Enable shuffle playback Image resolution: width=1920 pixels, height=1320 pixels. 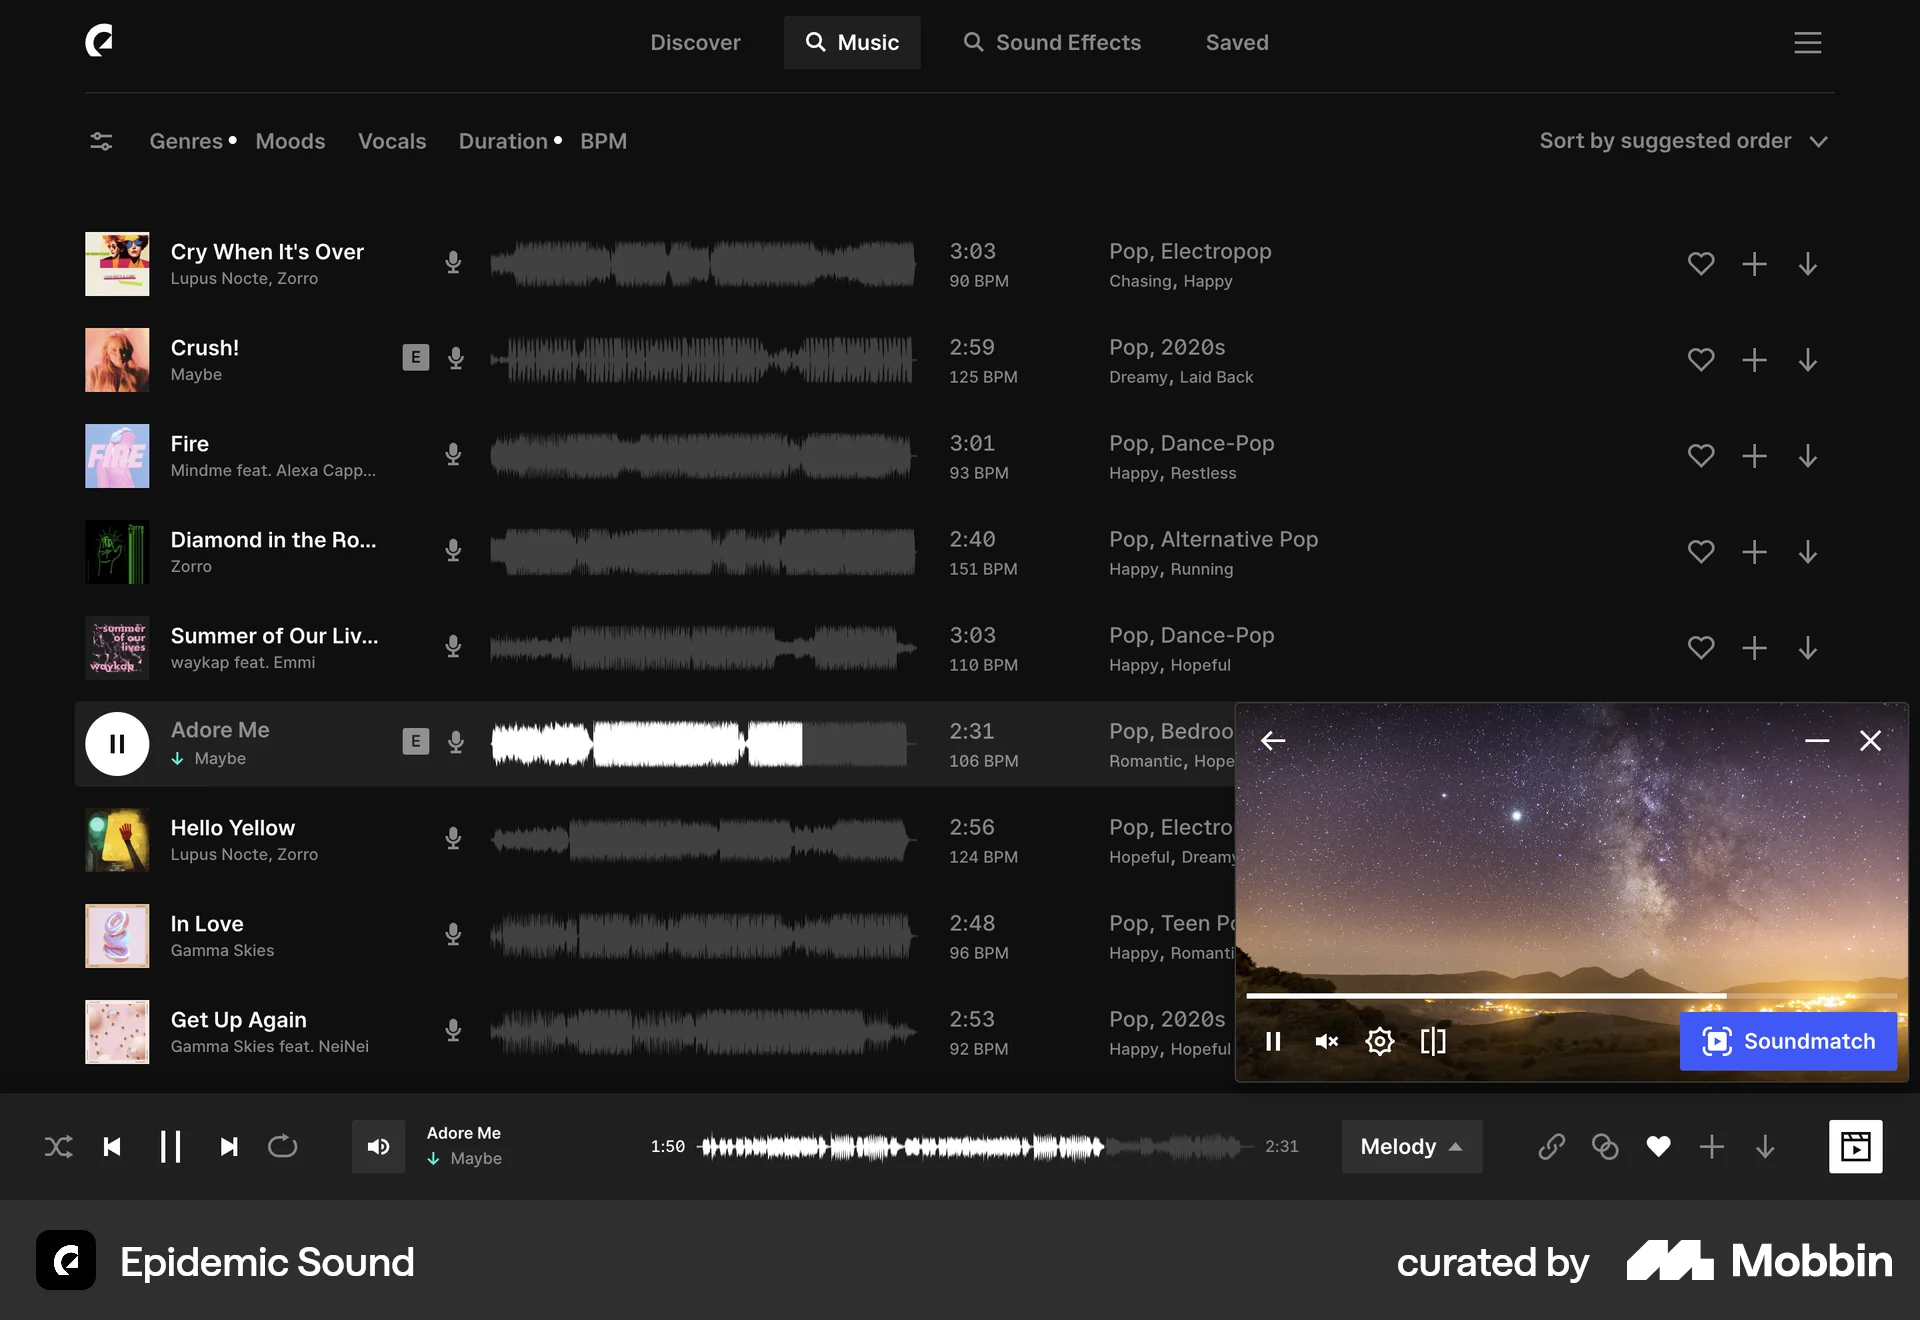point(58,1147)
